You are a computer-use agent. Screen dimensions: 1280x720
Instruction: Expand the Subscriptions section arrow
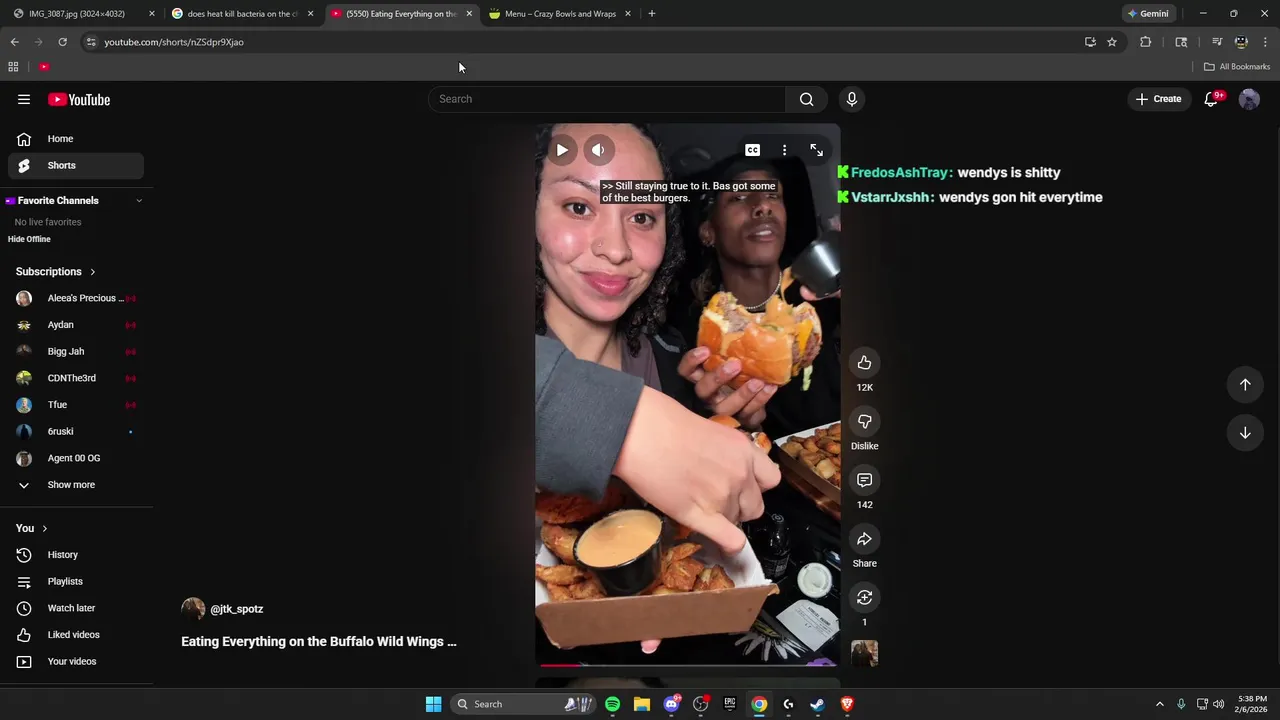click(93, 272)
